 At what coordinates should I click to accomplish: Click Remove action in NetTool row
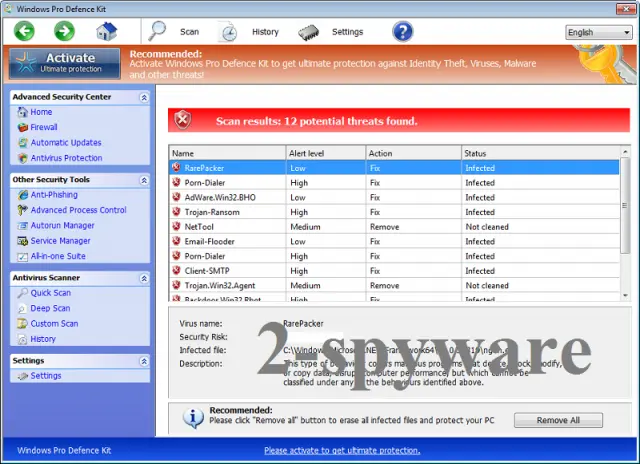pyautogui.click(x=384, y=227)
